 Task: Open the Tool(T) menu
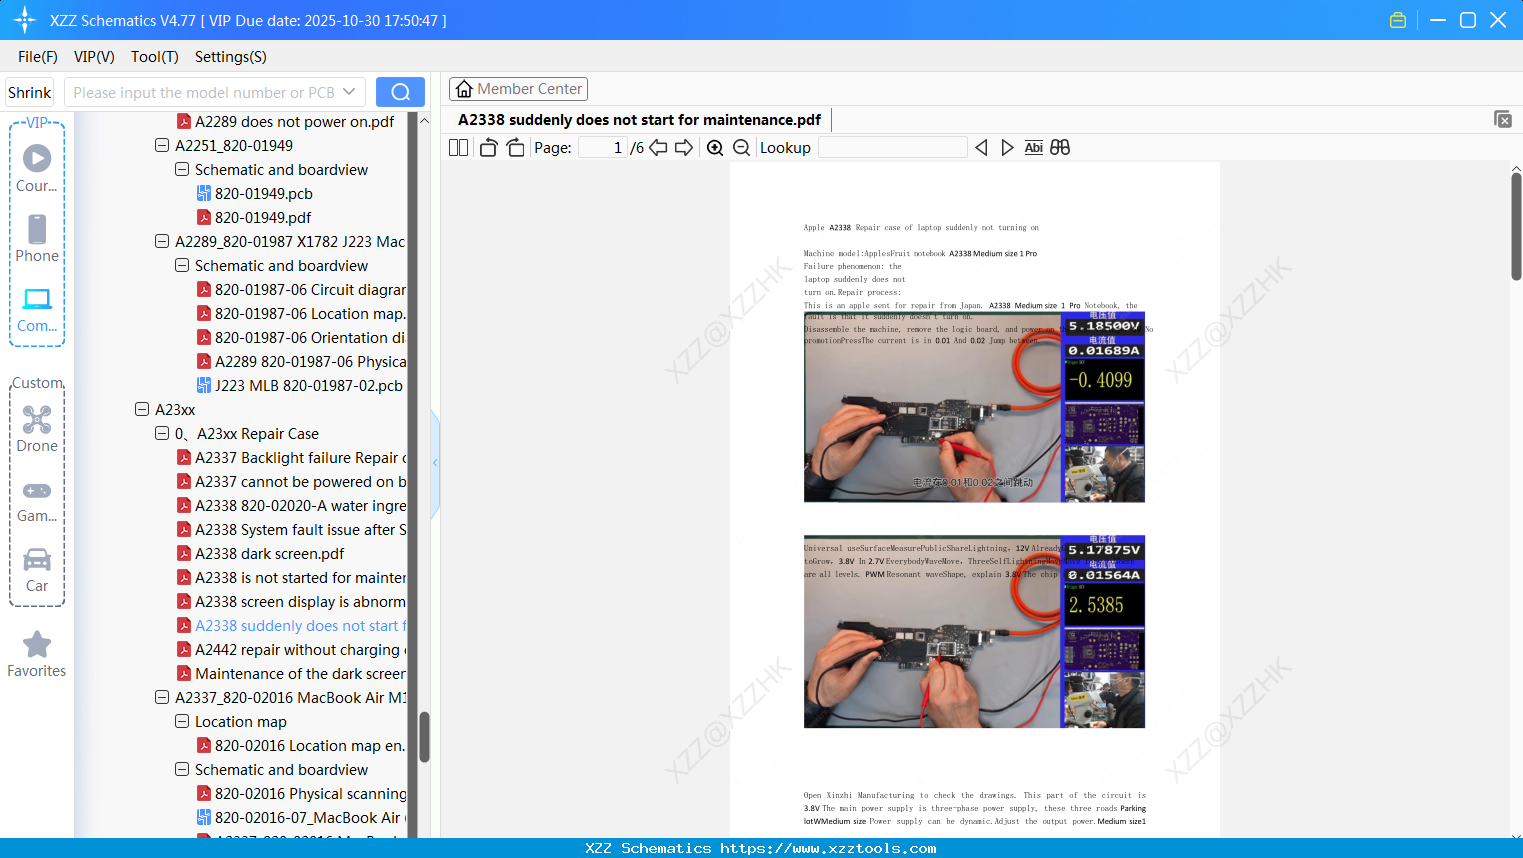point(155,57)
